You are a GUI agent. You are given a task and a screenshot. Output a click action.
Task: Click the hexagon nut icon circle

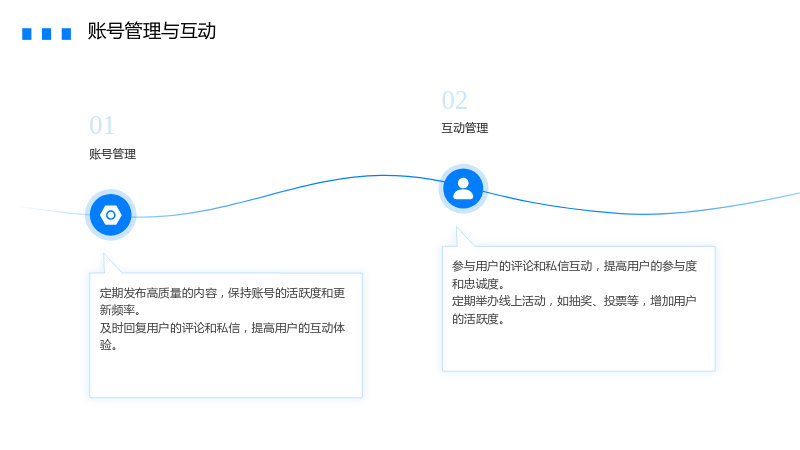pos(111,215)
